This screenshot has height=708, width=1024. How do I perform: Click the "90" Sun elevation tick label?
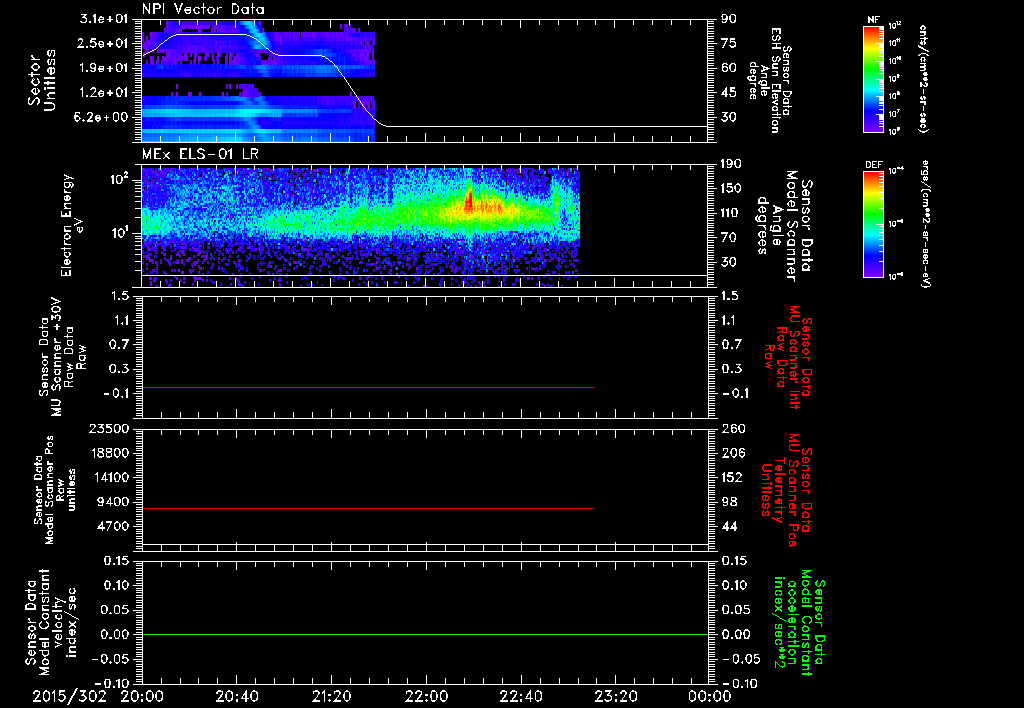tap(728, 18)
